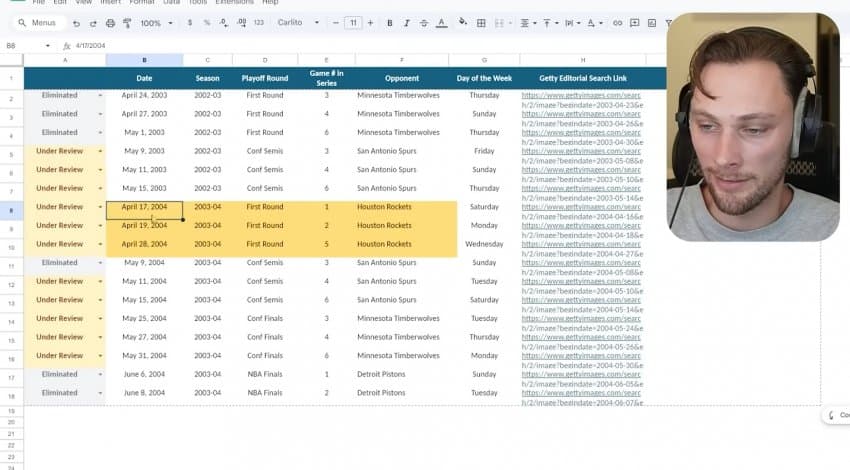
Task: Click the 'Day of the Week' header cell
Action: 484,78
